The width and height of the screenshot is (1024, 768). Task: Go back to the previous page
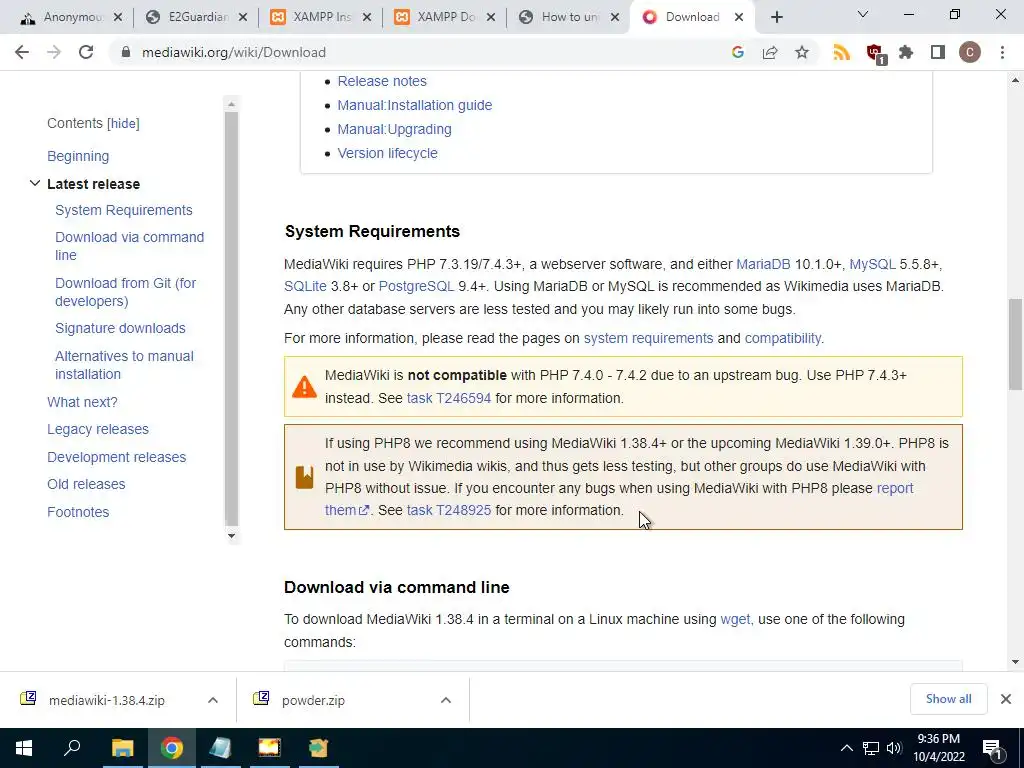[x=22, y=52]
